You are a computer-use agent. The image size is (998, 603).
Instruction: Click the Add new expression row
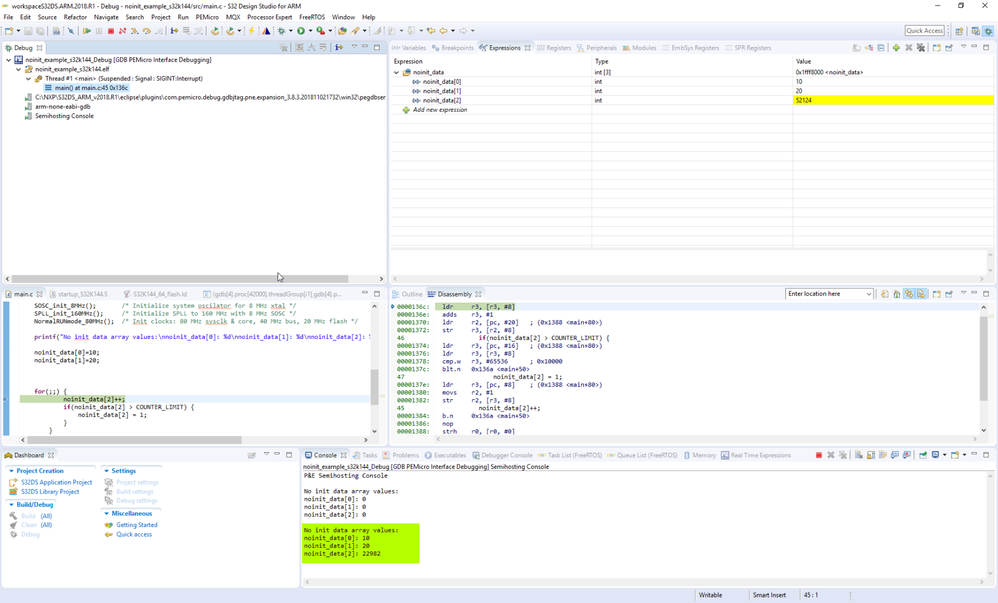(x=440, y=110)
